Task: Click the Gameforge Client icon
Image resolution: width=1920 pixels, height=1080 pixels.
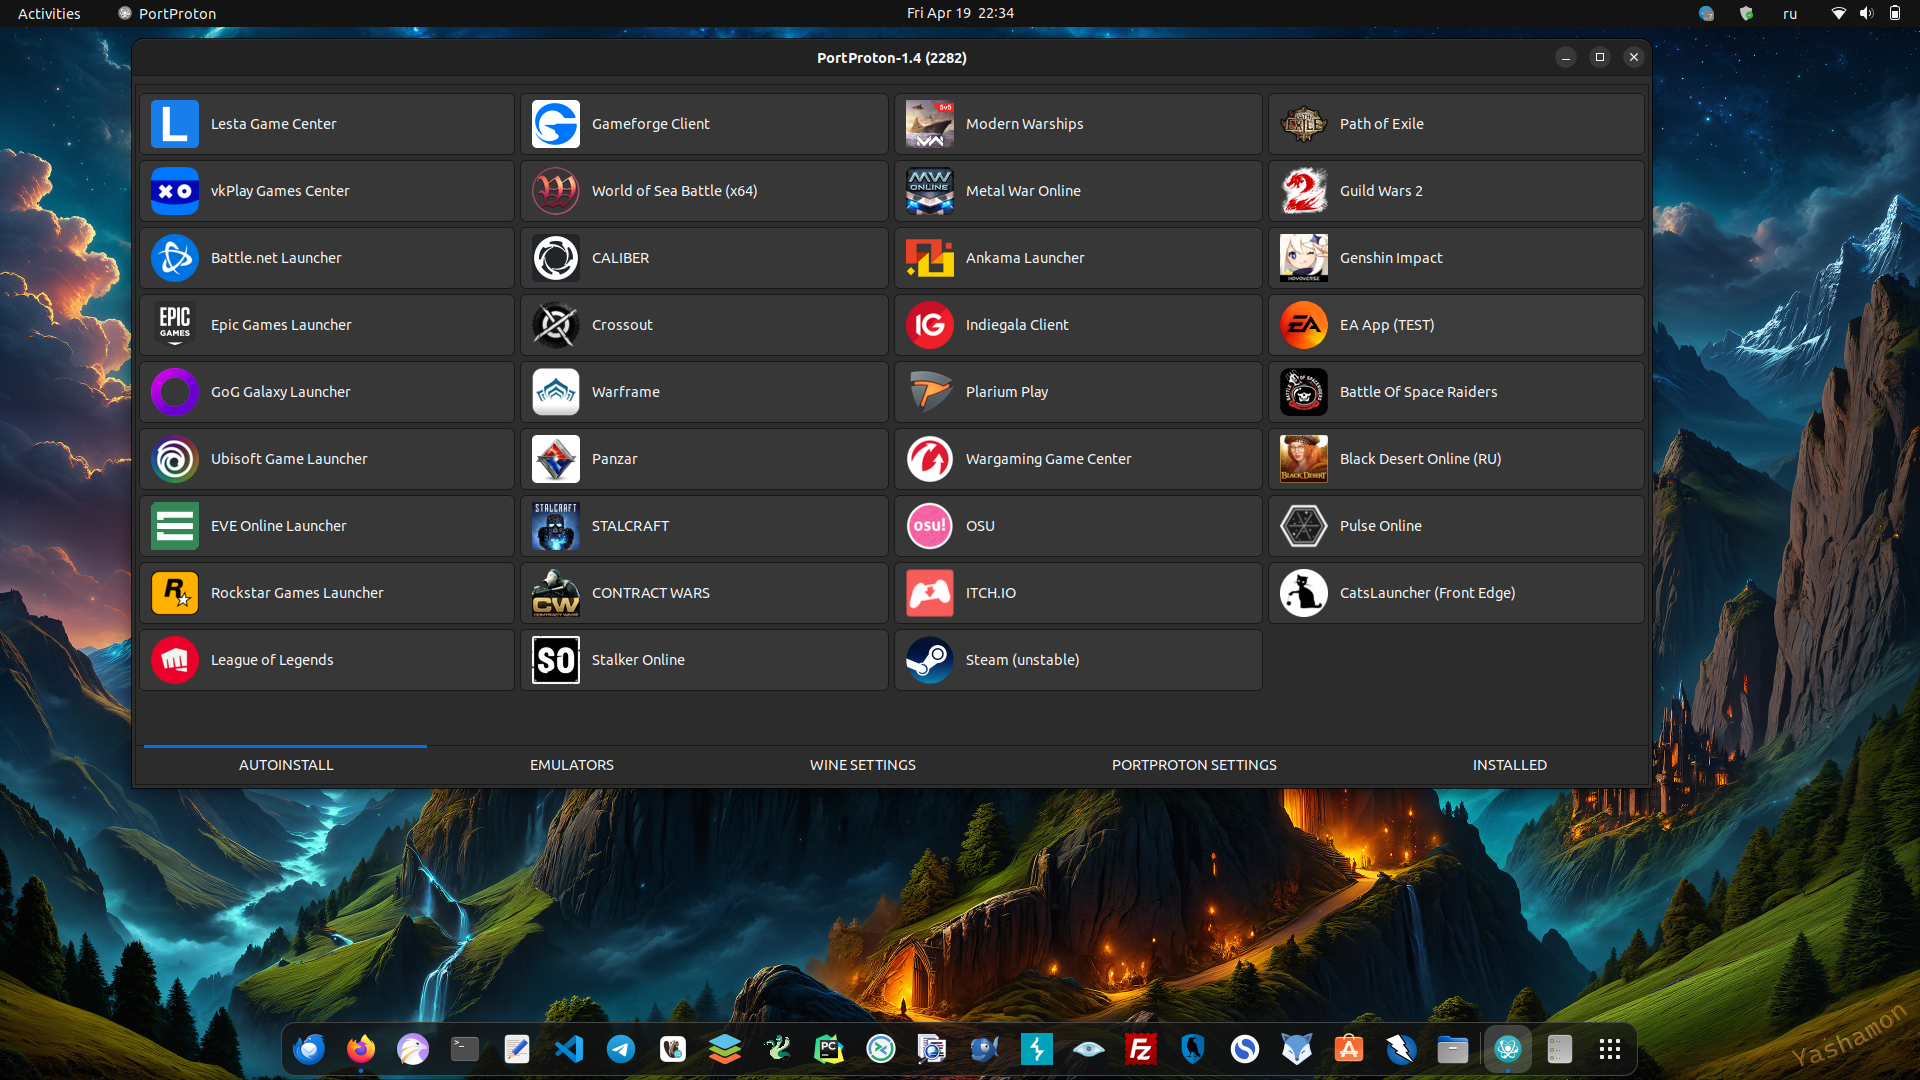Action: 556,124
